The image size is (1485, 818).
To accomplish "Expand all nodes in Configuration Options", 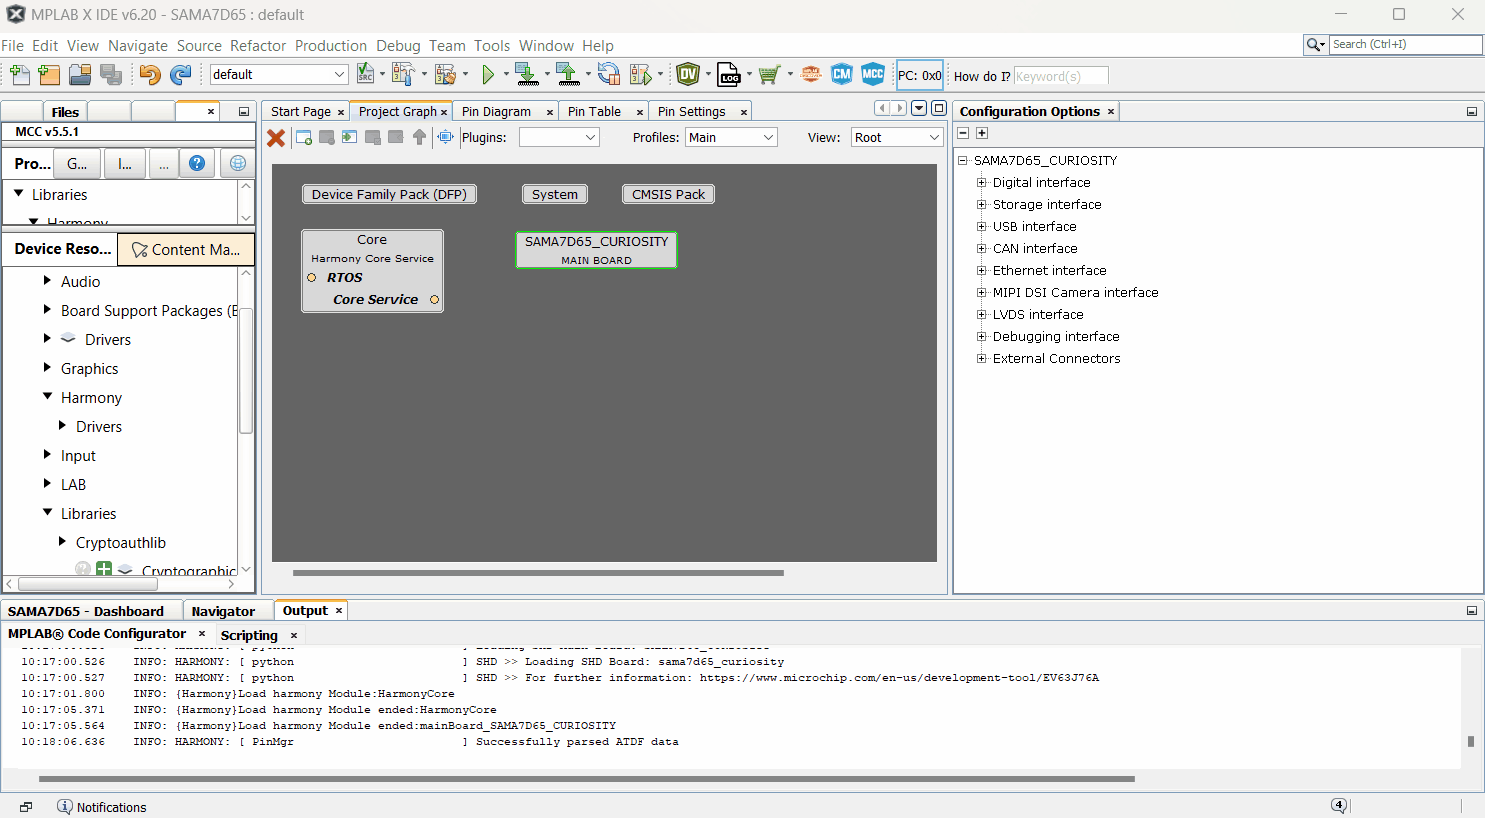I will [x=982, y=133].
